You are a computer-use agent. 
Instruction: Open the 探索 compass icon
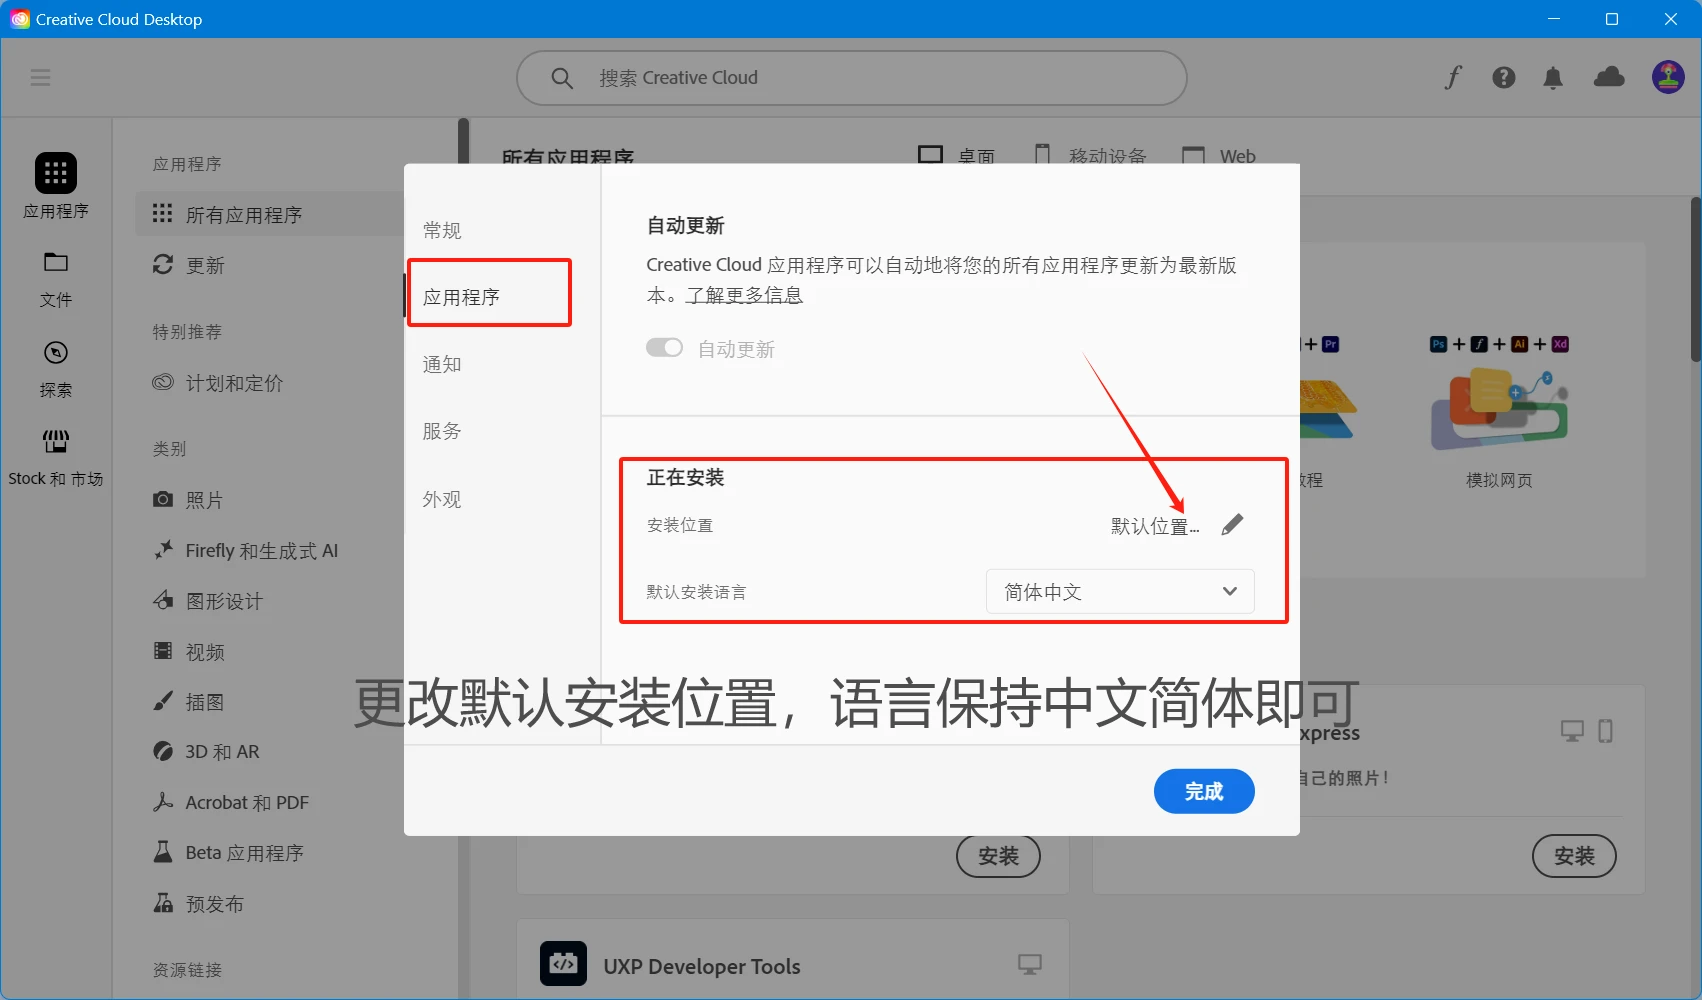tap(56, 352)
